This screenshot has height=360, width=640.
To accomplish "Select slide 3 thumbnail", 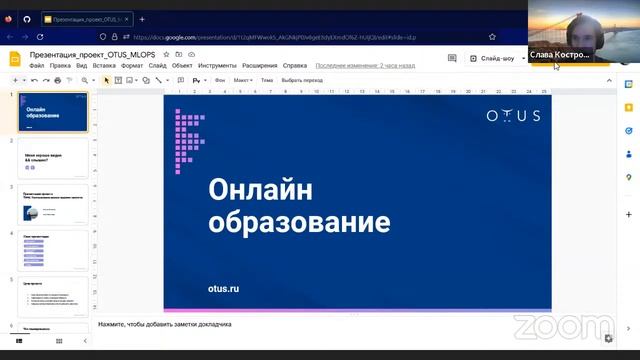I will tap(53, 204).
